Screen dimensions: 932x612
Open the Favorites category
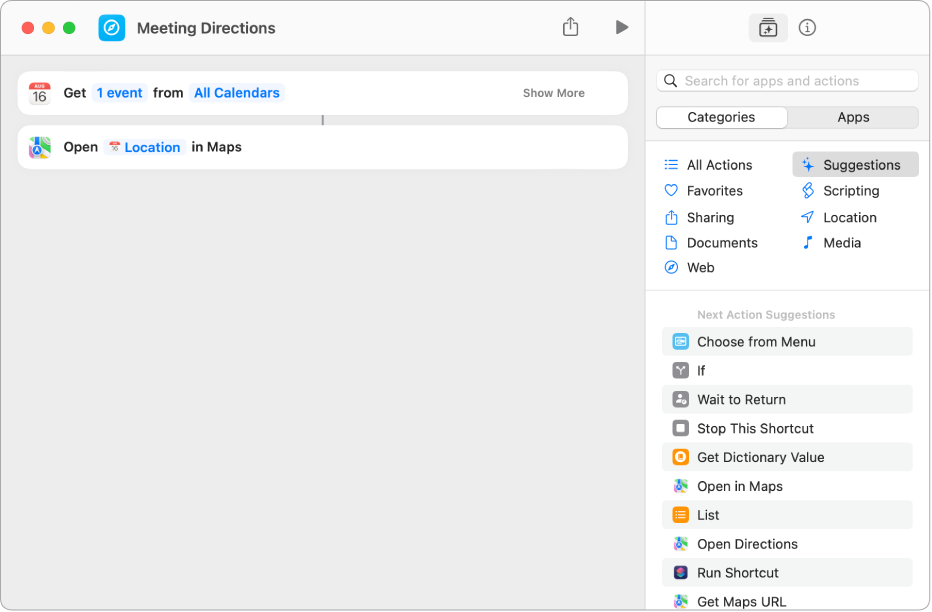pyautogui.click(x=714, y=191)
